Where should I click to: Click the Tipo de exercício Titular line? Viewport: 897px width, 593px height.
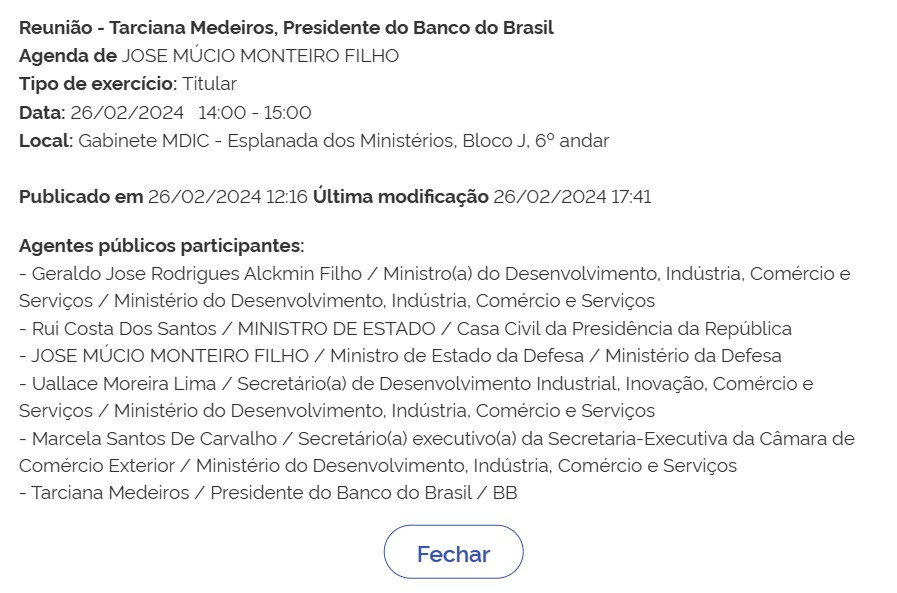(128, 83)
